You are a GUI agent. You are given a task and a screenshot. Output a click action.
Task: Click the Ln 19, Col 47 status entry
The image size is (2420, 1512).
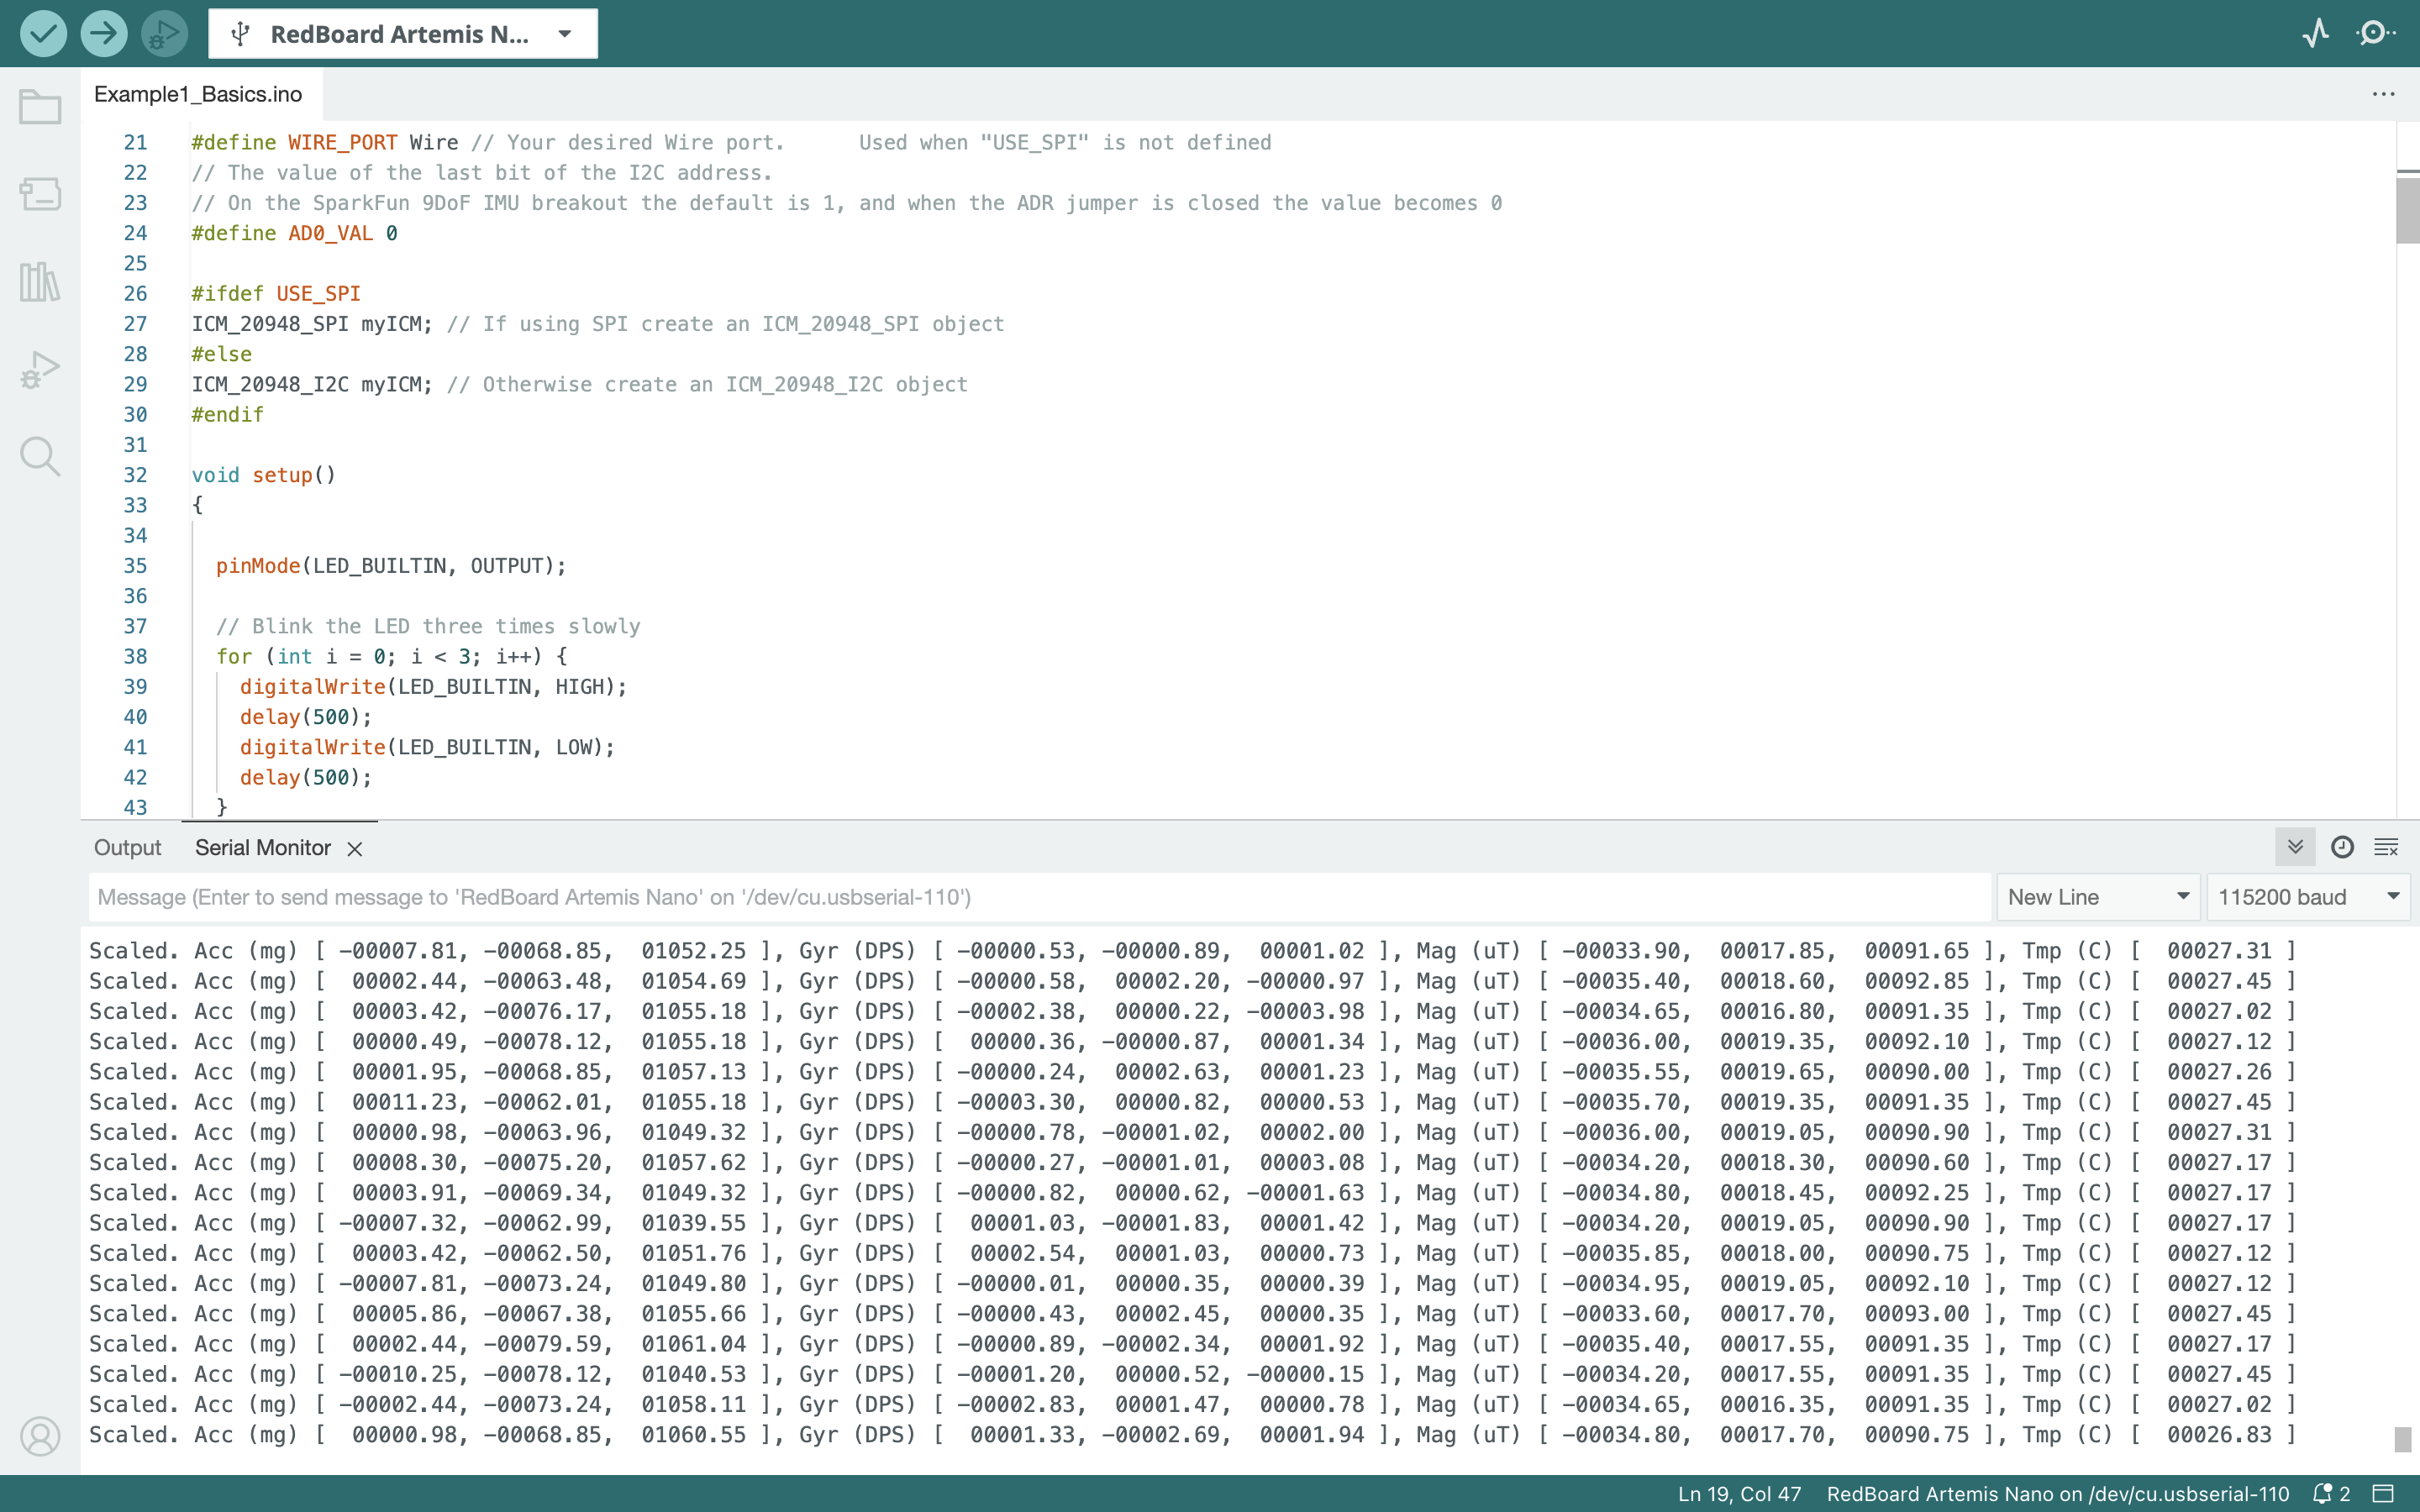pos(1739,1494)
